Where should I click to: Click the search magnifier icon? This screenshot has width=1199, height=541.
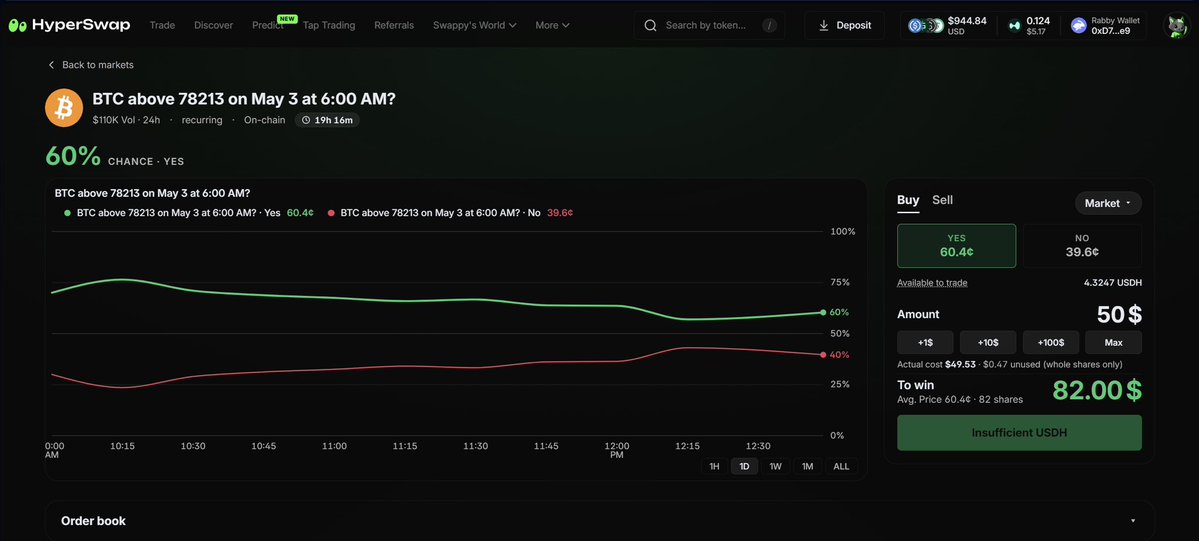[x=651, y=25]
